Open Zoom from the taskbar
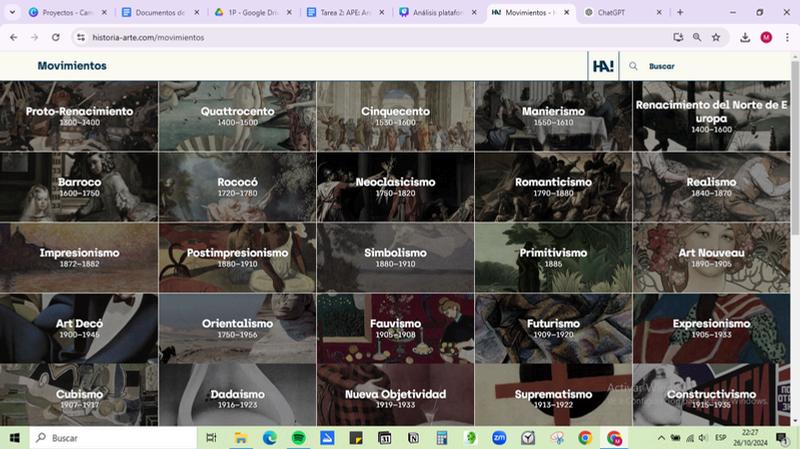 [499, 438]
